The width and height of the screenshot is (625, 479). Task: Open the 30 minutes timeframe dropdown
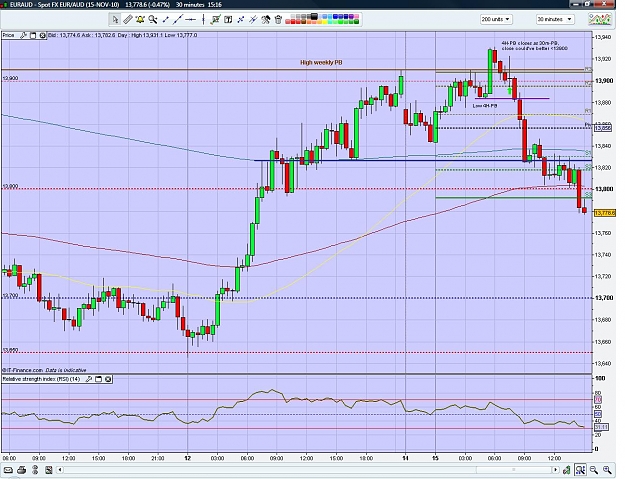[x=554, y=19]
